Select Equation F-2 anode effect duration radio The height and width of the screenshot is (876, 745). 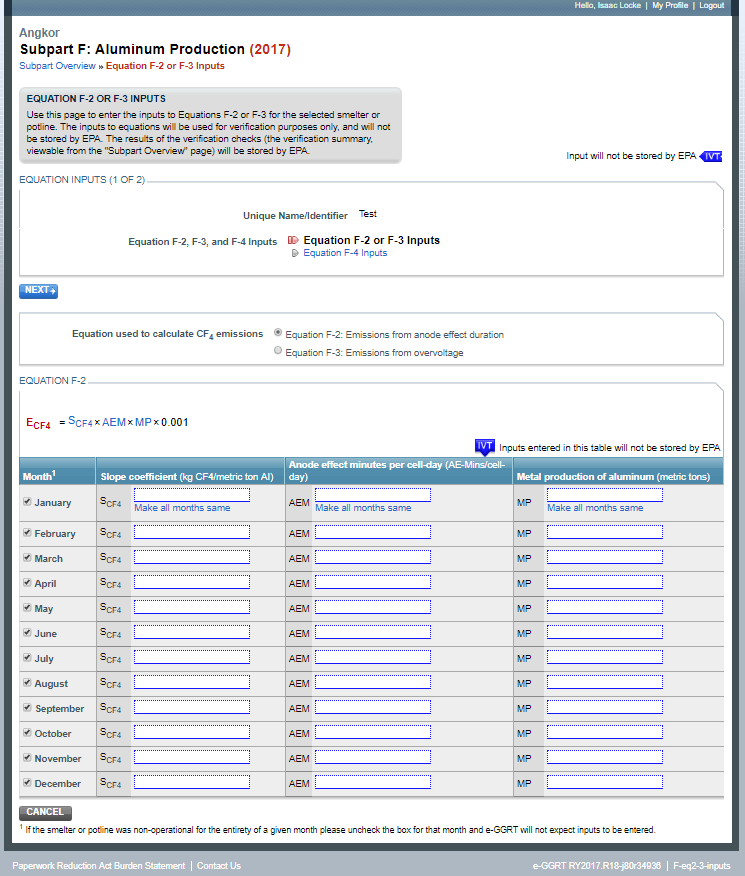coord(278,332)
